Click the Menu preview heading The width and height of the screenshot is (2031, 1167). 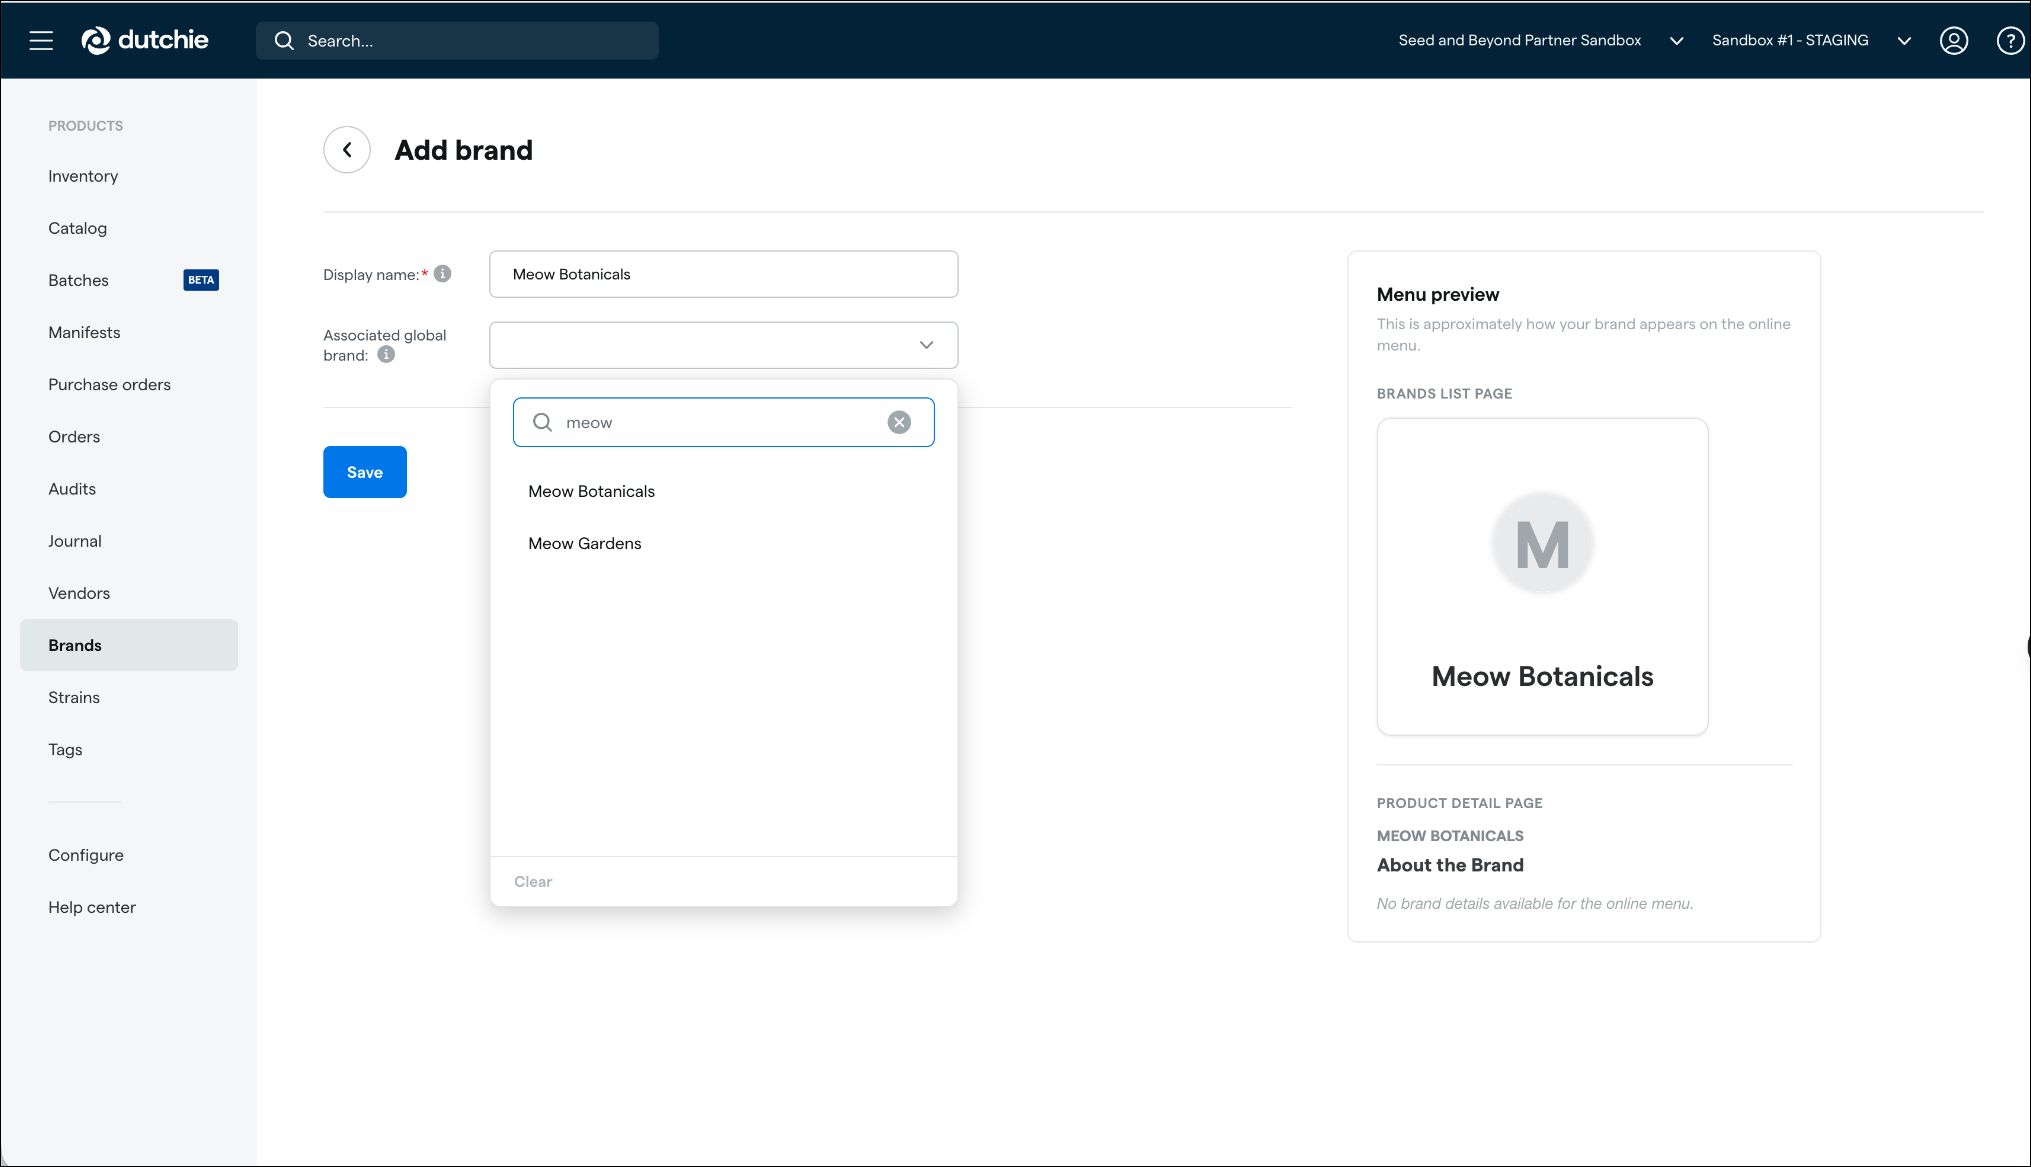[x=1438, y=294]
